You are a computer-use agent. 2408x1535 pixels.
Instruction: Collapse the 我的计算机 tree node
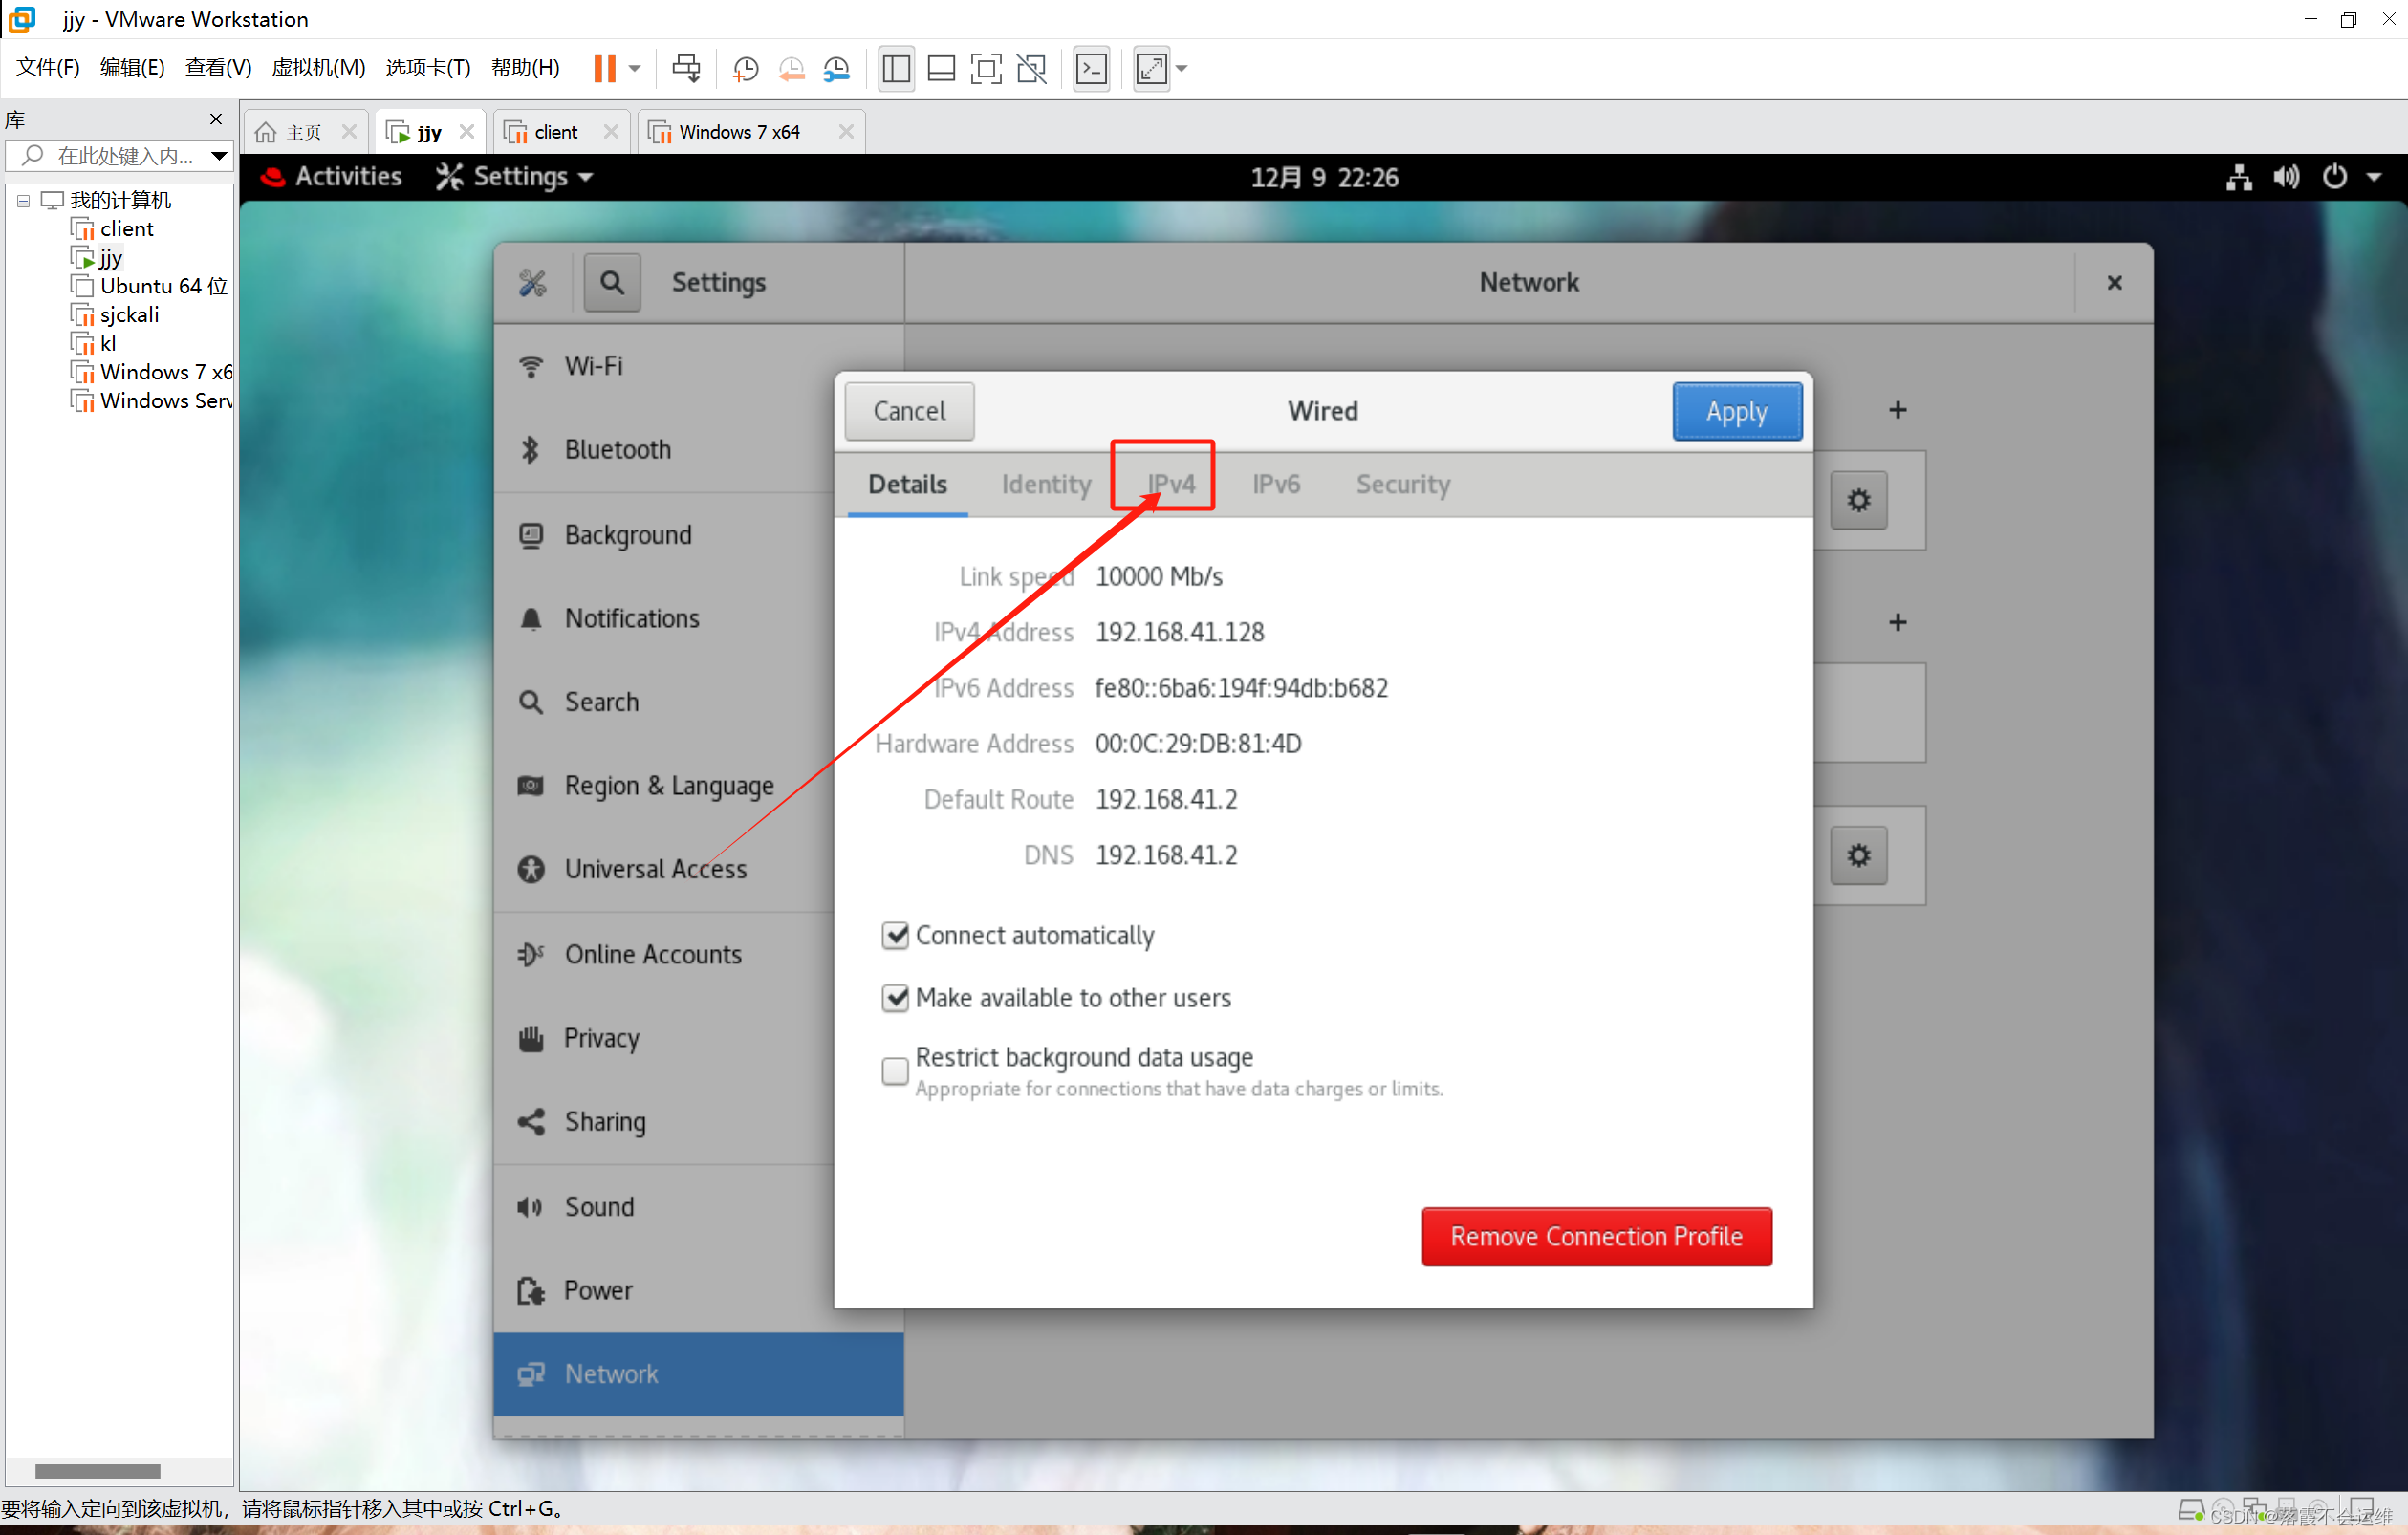[x=23, y=201]
